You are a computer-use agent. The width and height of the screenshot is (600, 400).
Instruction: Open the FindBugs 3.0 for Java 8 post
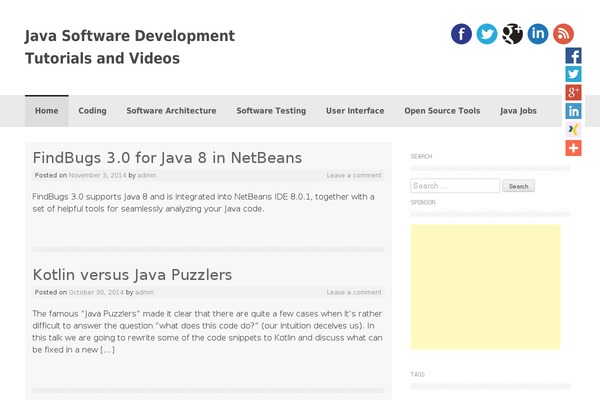point(167,158)
